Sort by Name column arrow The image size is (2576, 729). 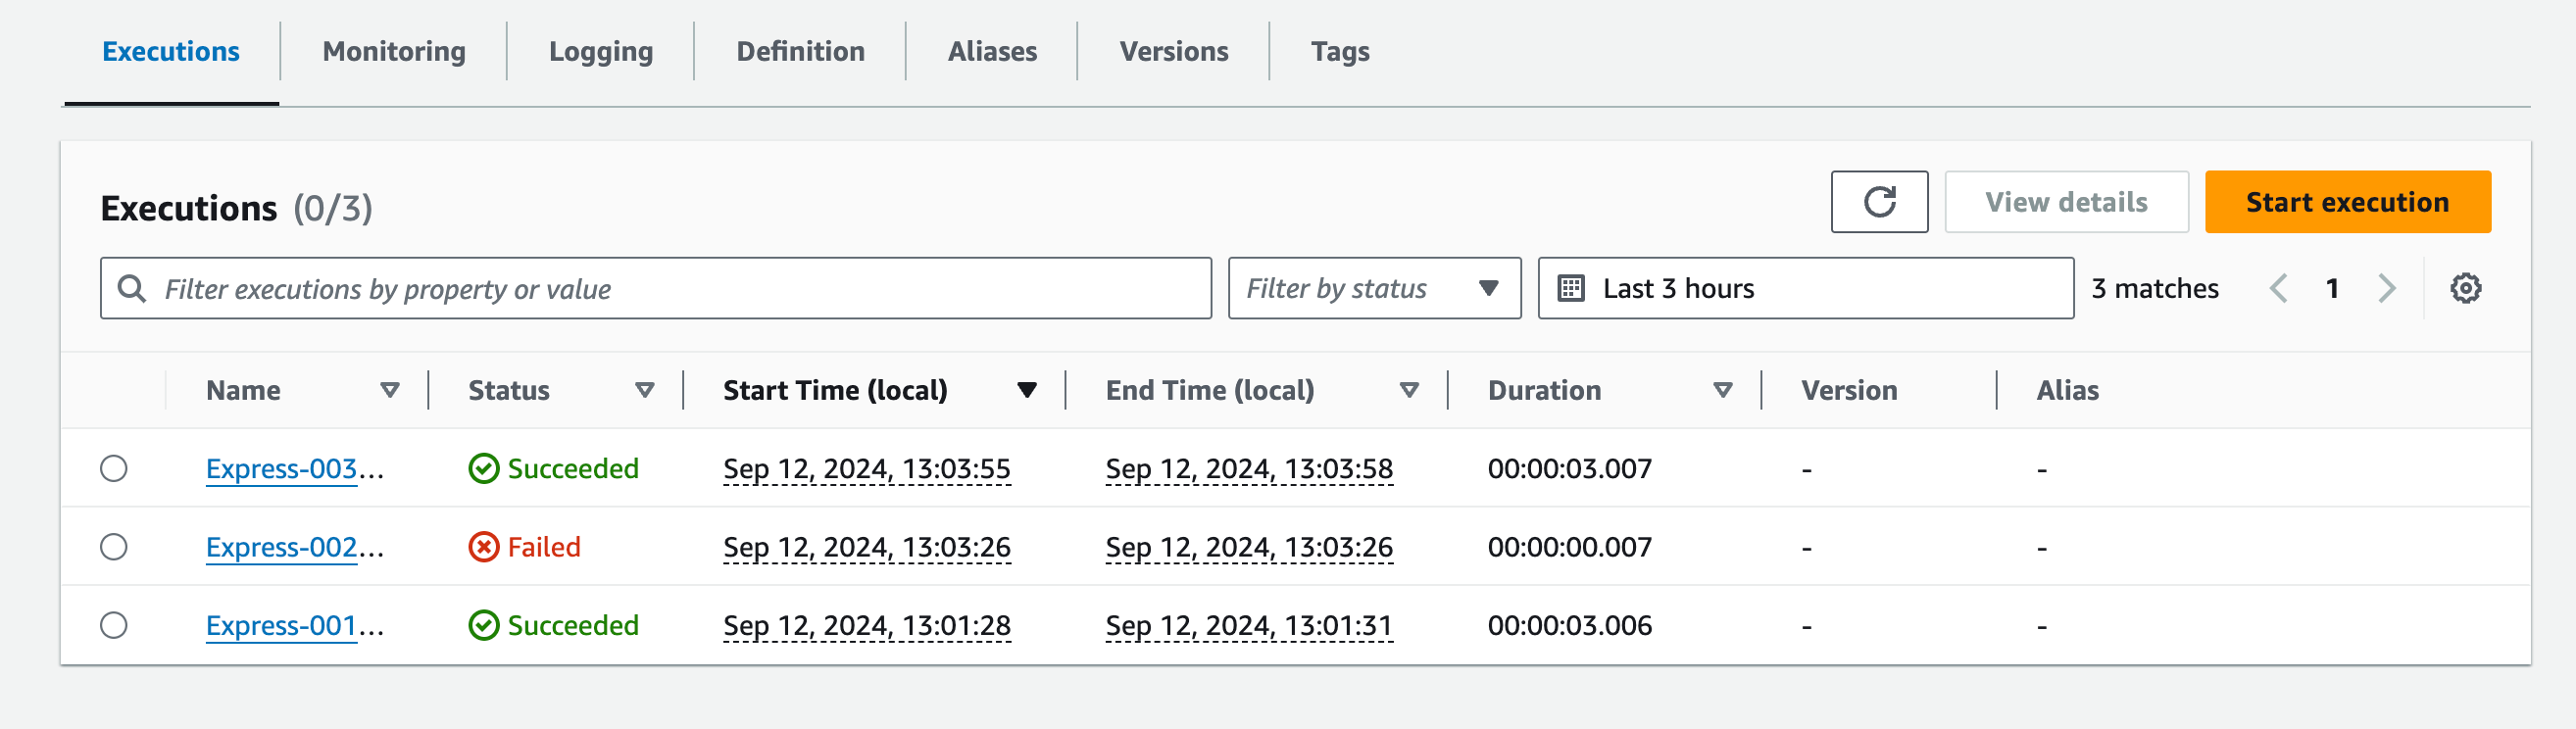[x=390, y=391]
